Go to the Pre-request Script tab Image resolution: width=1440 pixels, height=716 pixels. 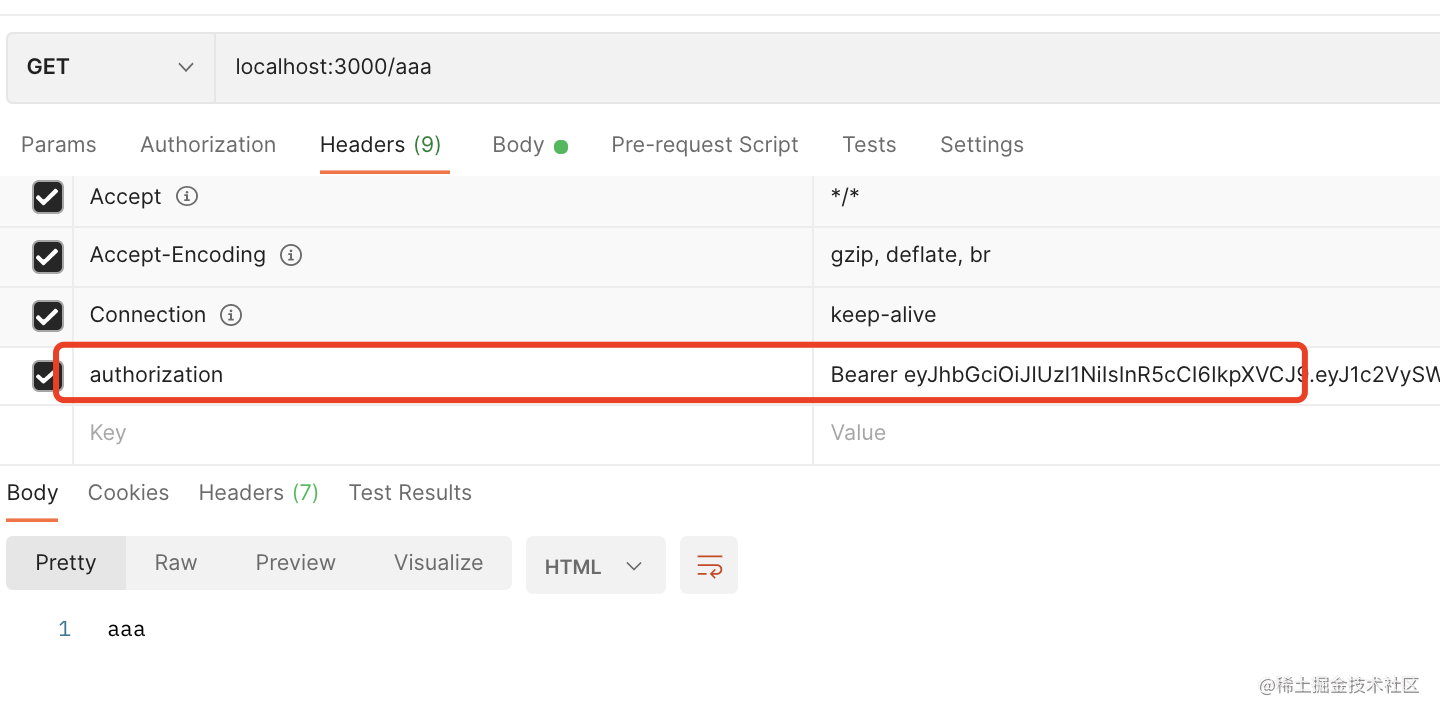(x=705, y=145)
